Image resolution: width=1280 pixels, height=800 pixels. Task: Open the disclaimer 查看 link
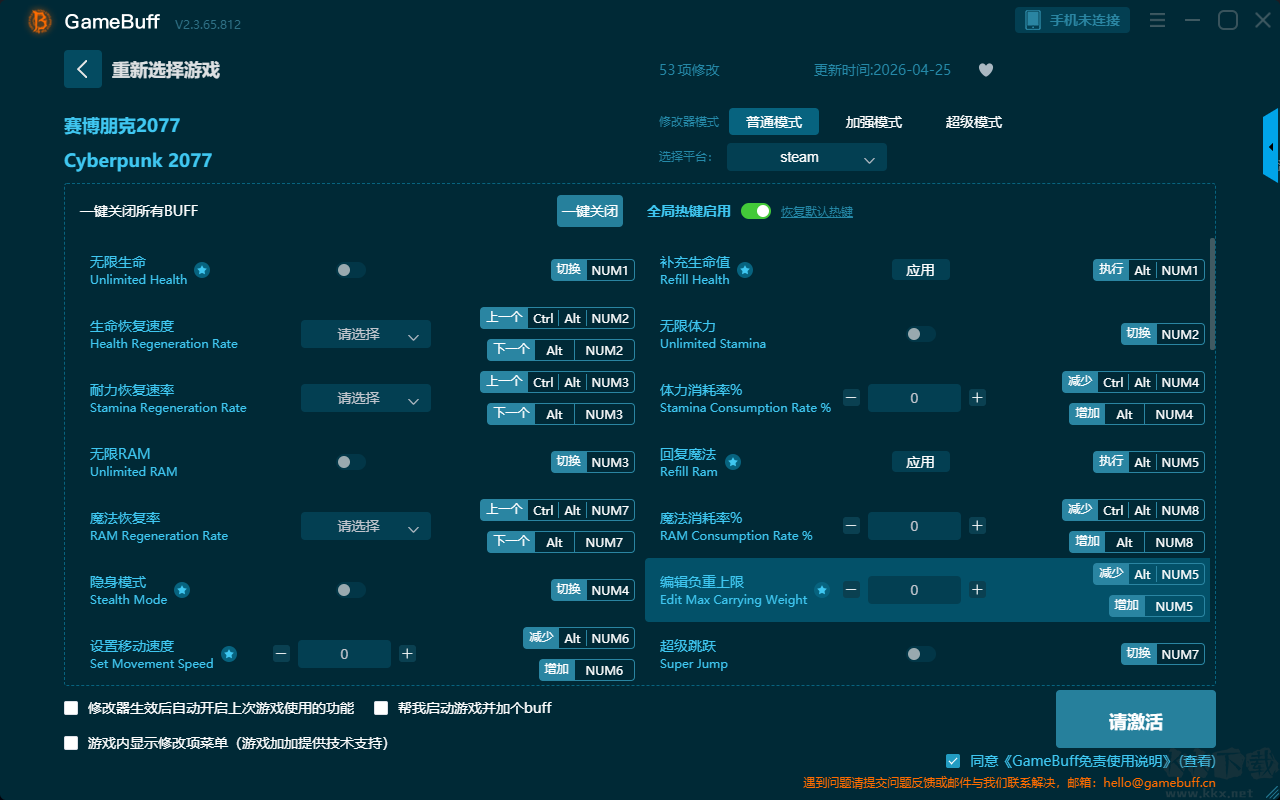tap(1199, 761)
